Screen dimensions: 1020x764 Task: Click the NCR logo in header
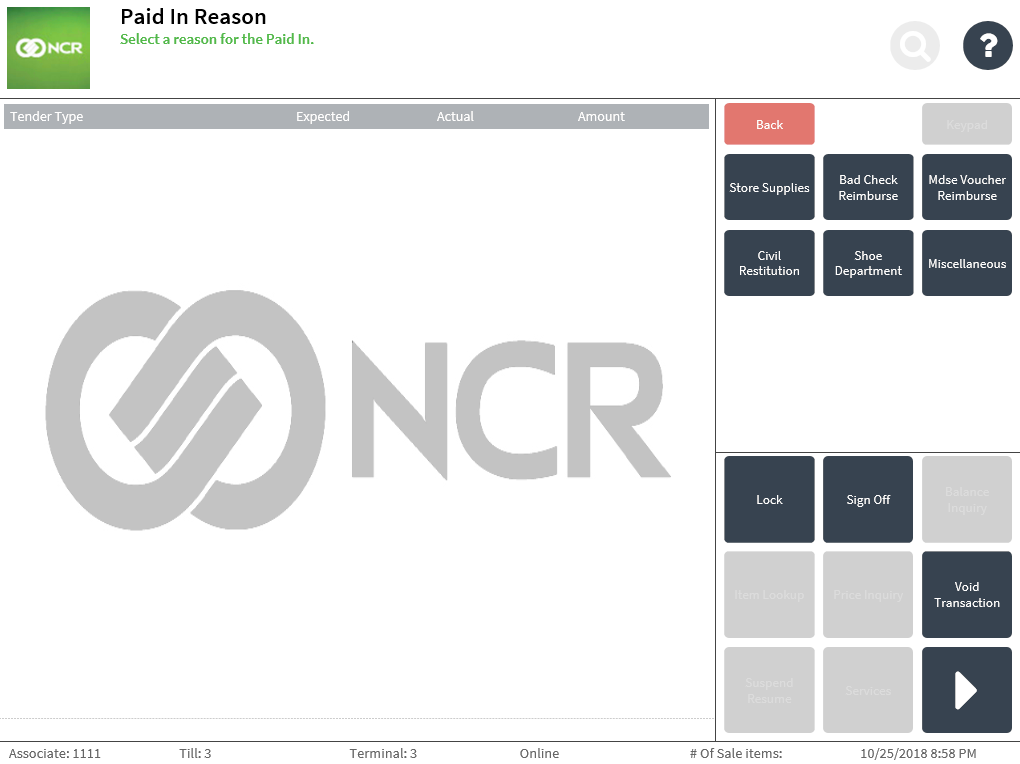pyautogui.click(x=48, y=48)
